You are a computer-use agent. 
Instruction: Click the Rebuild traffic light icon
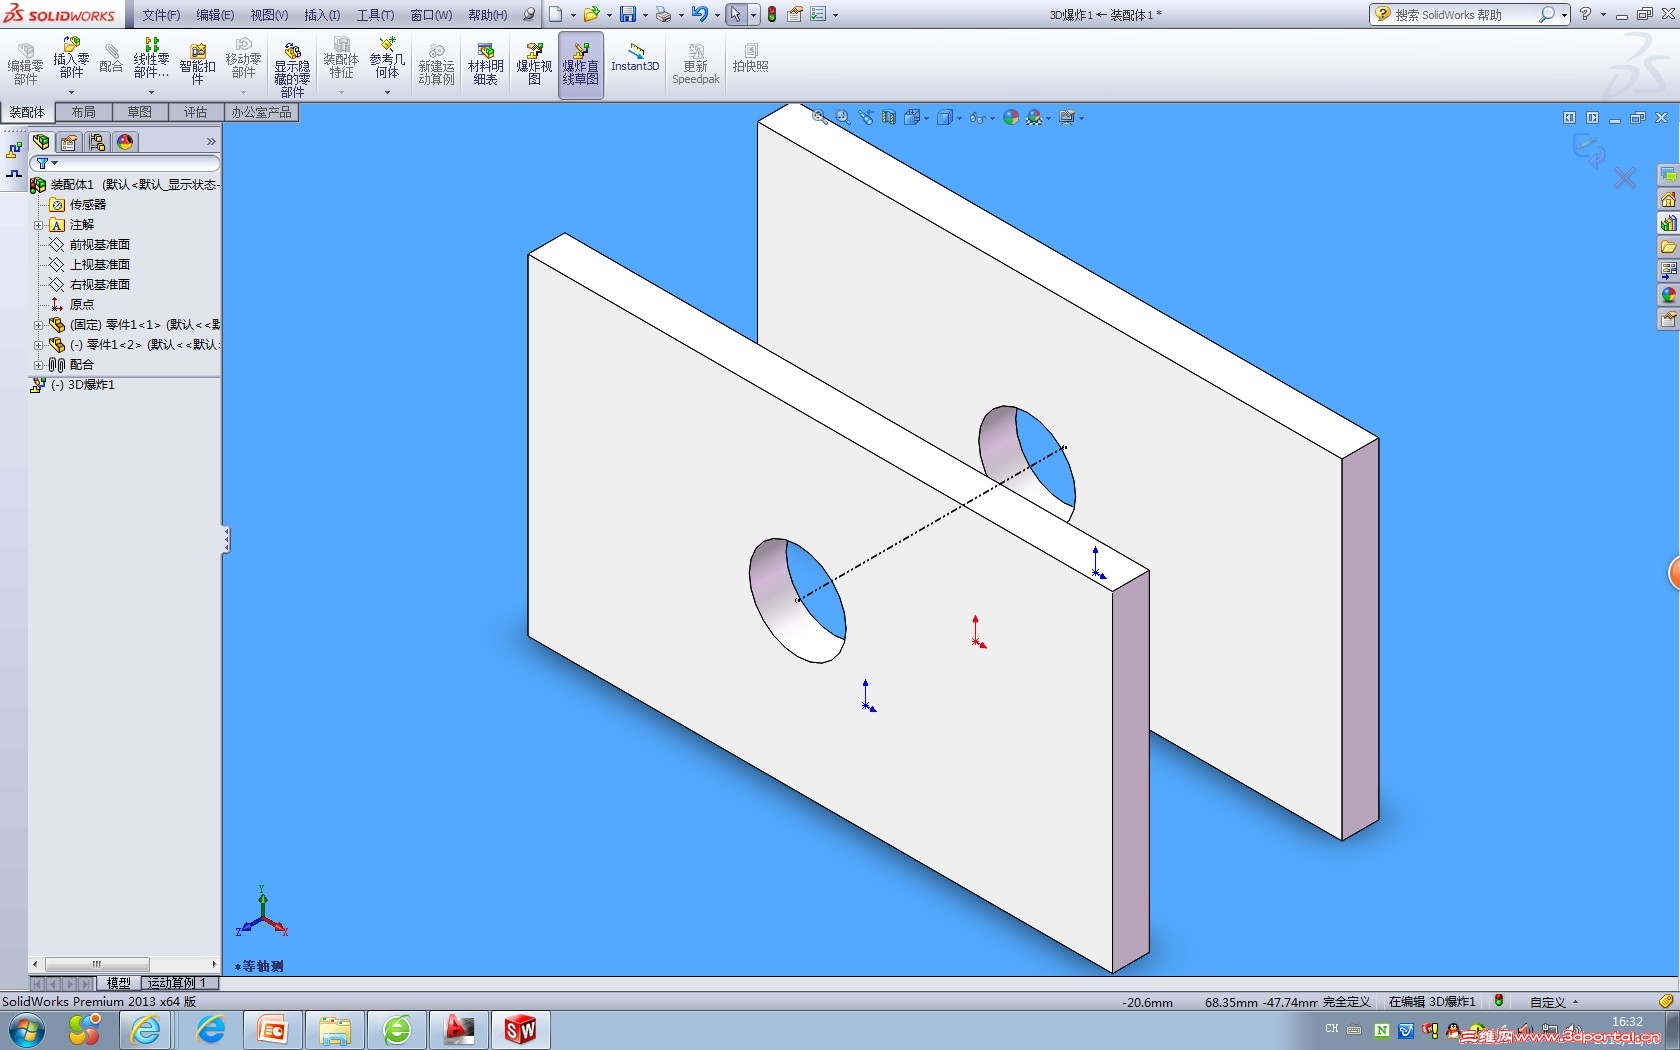(772, 14)
